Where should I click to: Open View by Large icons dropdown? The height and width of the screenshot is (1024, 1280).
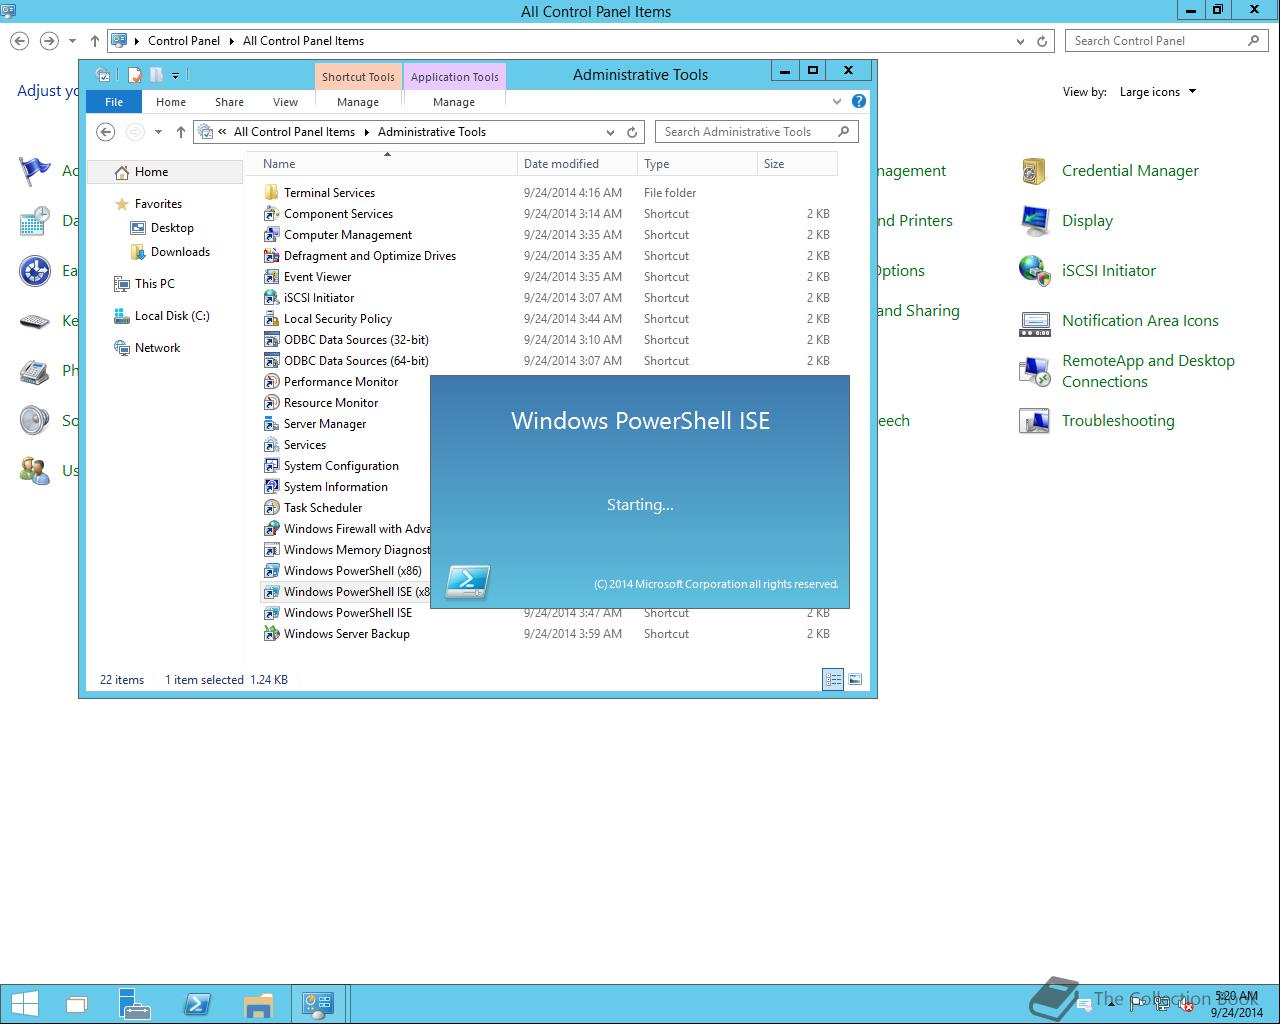click(x=1158, y=92)
